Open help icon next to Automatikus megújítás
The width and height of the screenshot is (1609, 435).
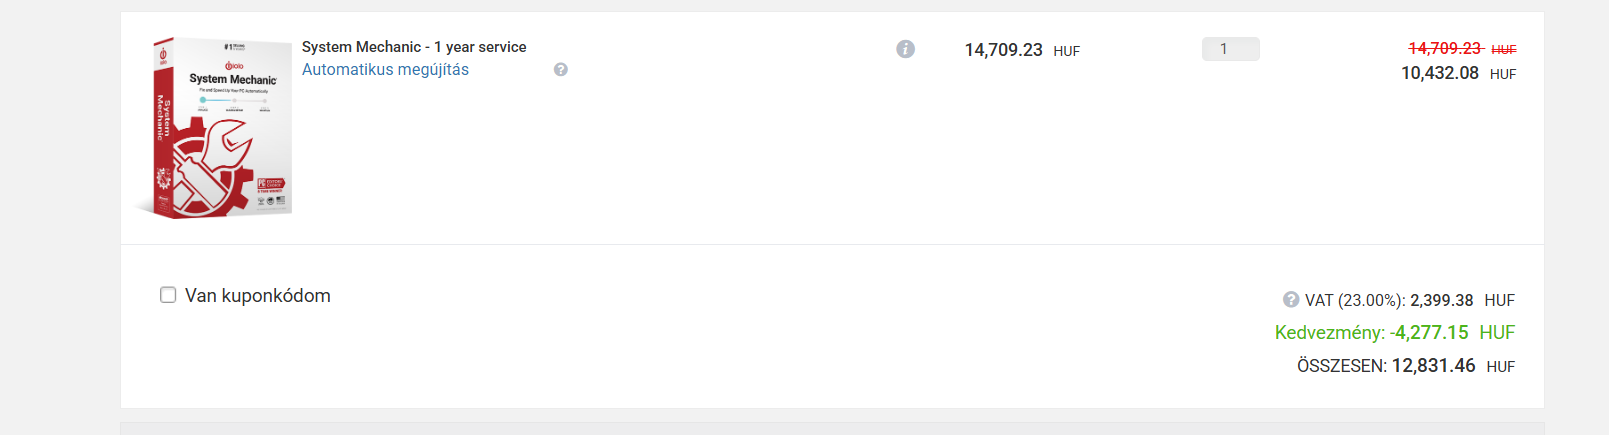[561, 69]
